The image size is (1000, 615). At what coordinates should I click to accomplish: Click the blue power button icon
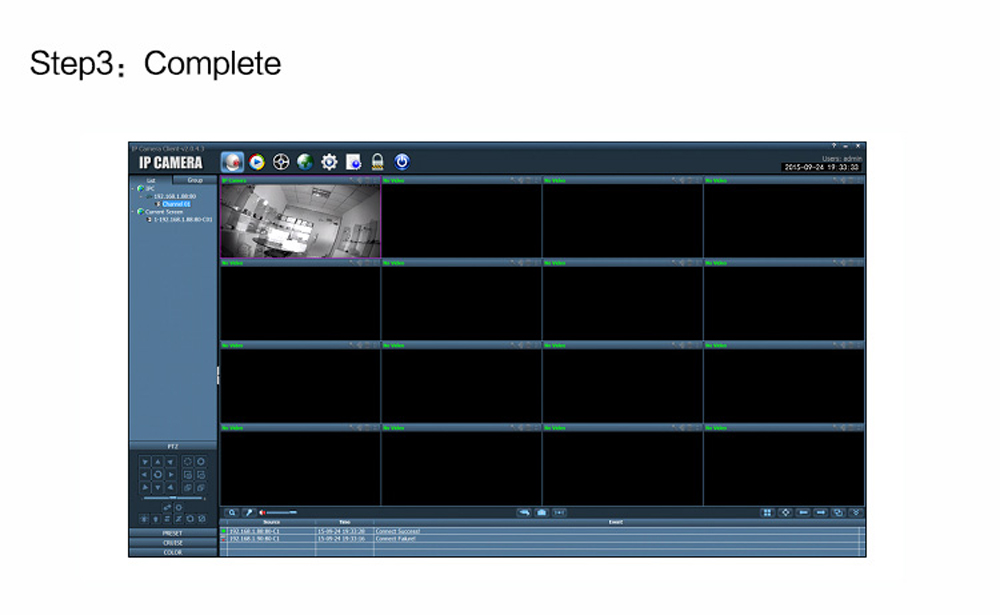point(402,161)
